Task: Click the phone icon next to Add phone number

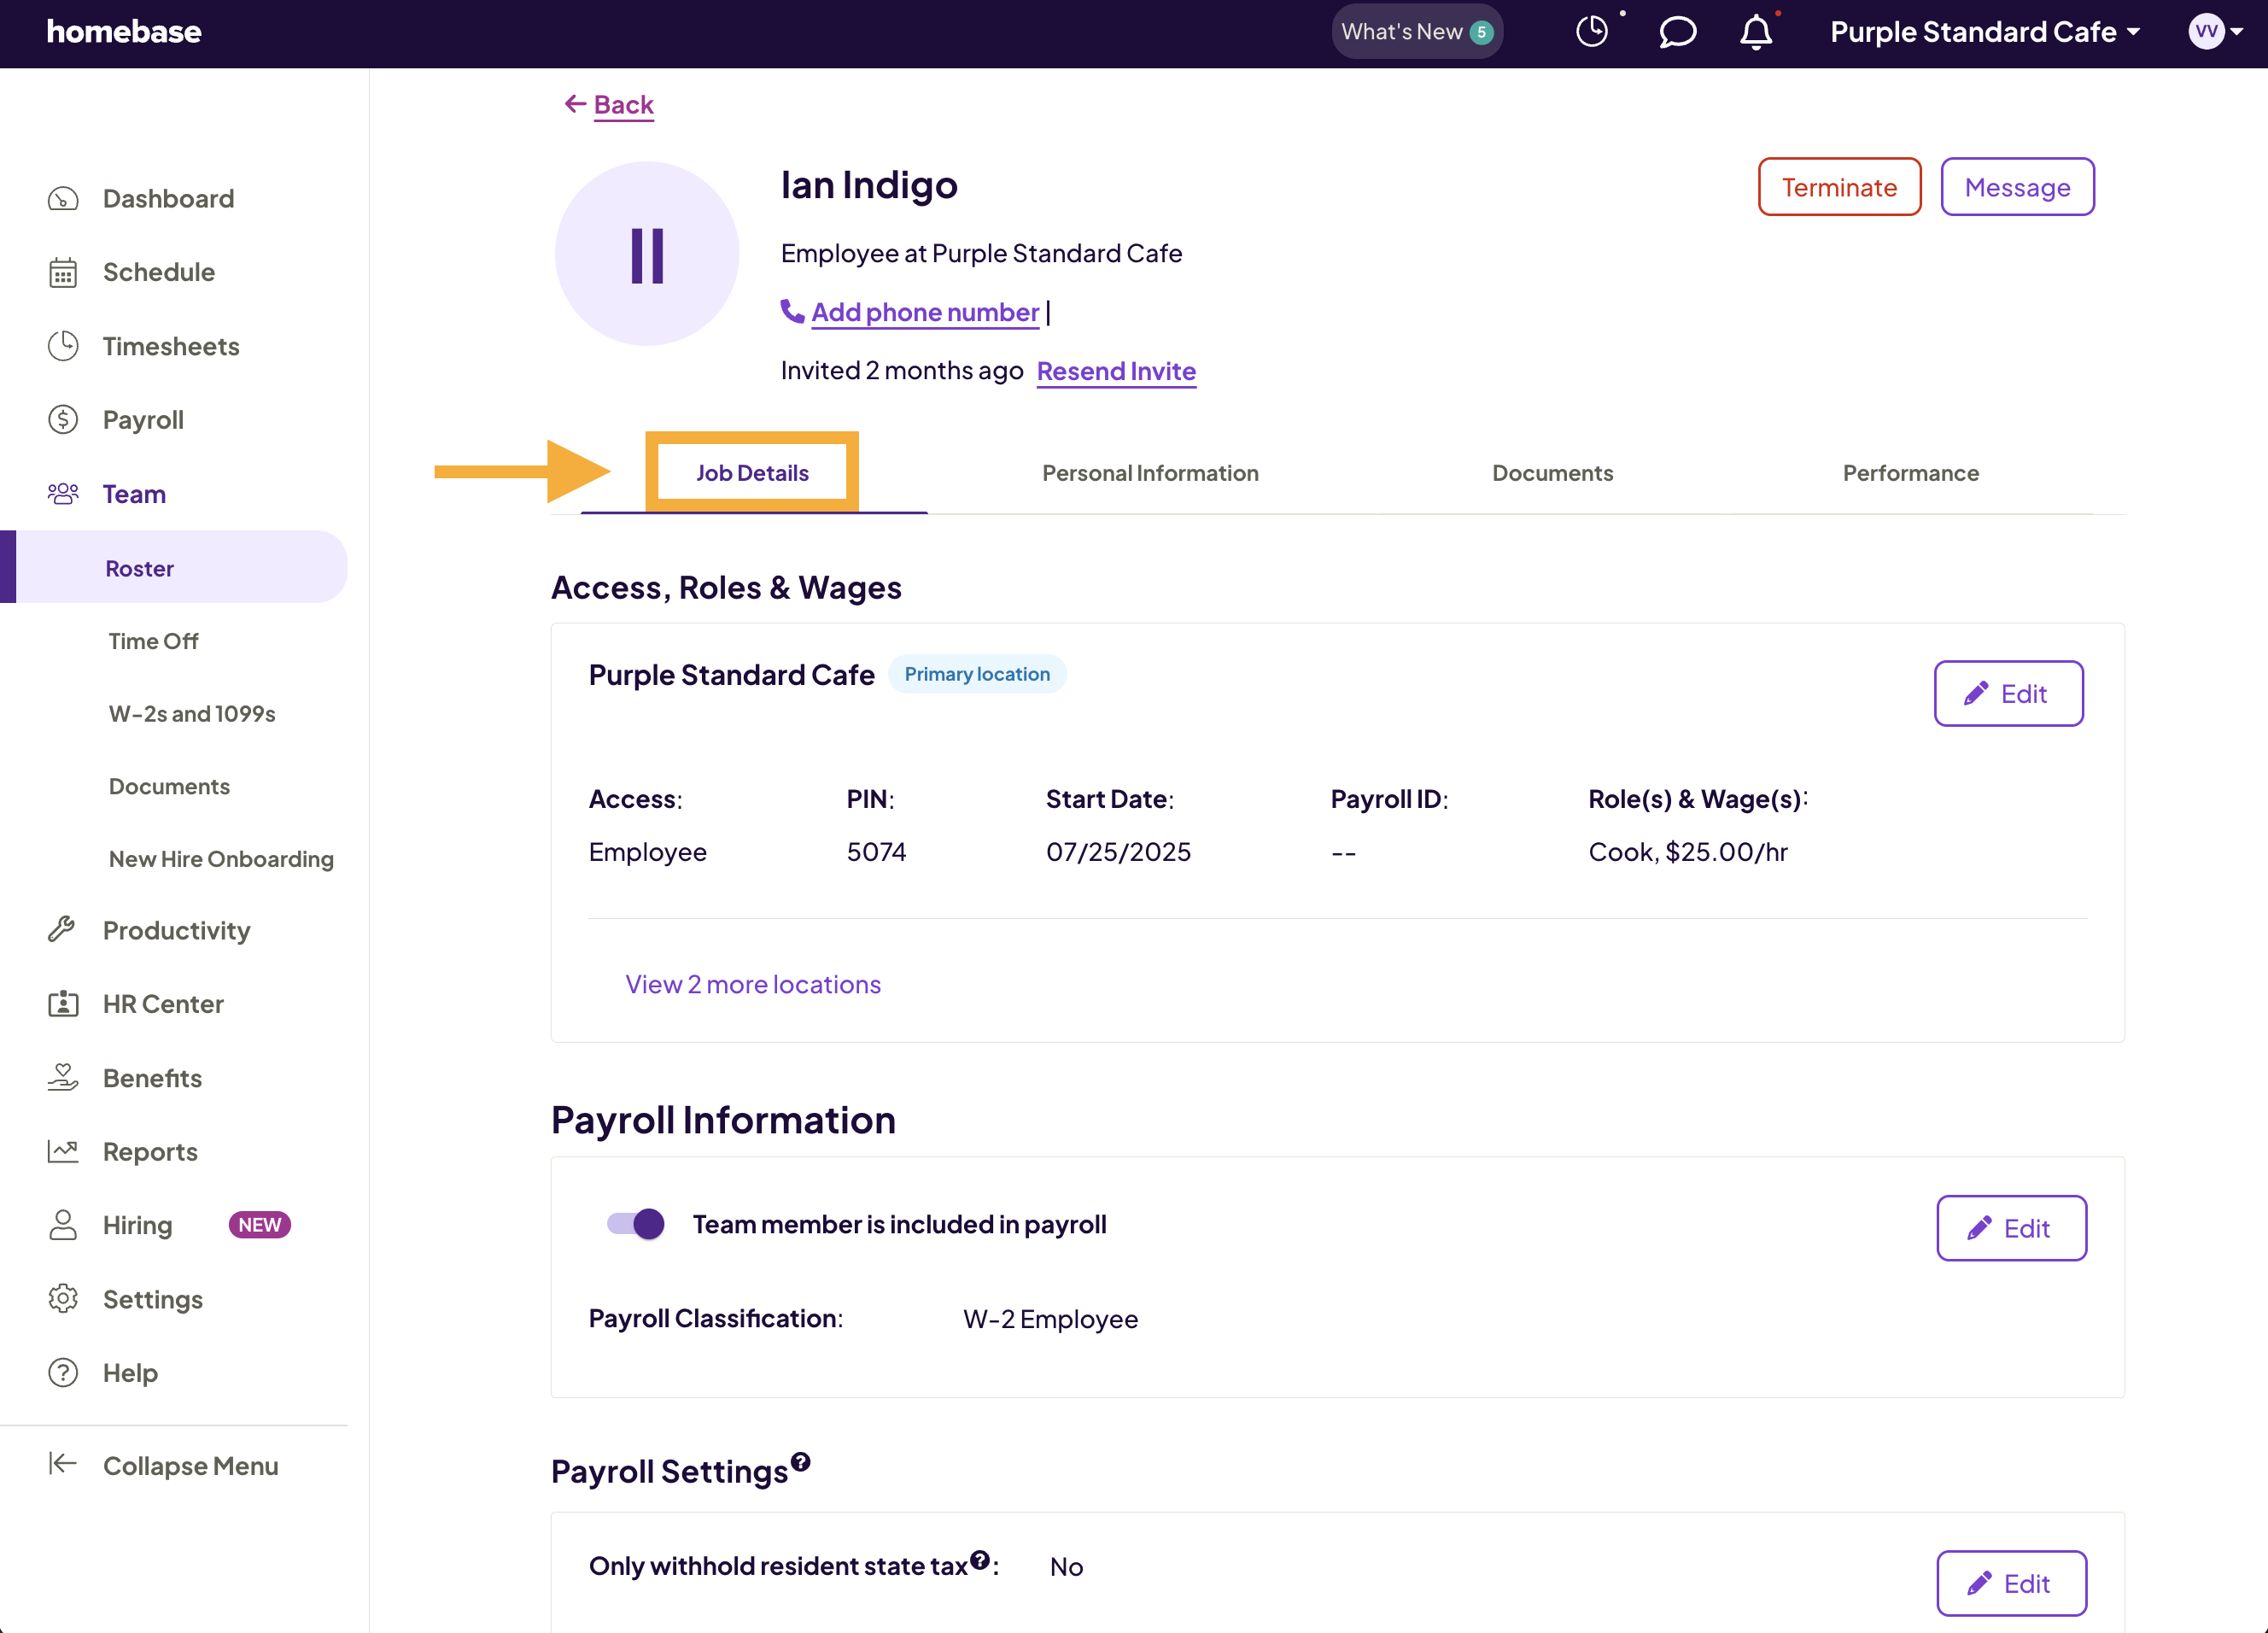Action: [792, 311]
